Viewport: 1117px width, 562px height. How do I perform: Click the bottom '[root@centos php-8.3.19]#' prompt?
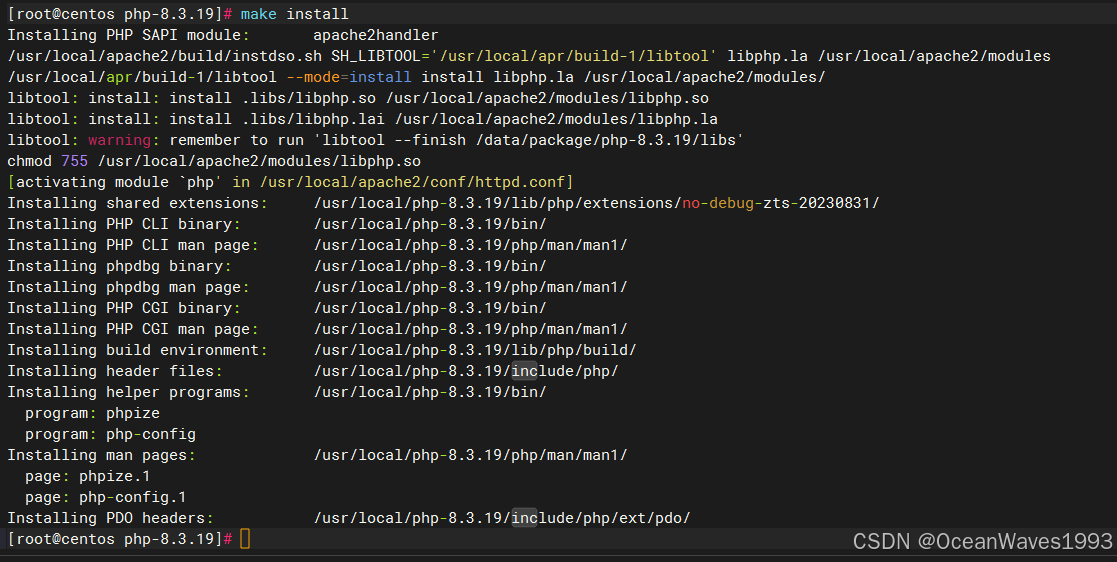120,539
